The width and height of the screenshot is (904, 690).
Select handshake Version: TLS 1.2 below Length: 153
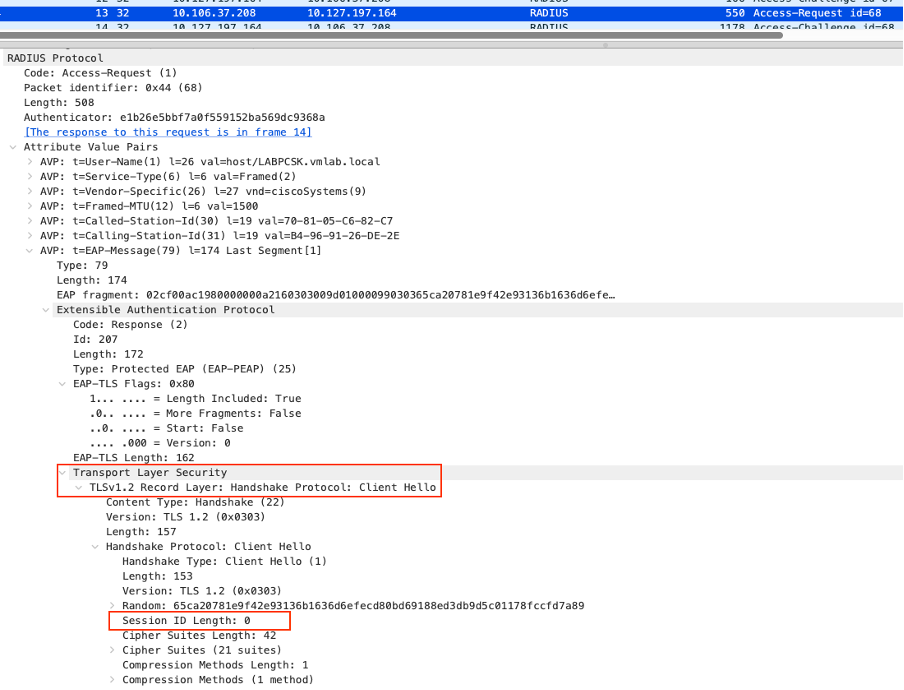click(202, 591)
